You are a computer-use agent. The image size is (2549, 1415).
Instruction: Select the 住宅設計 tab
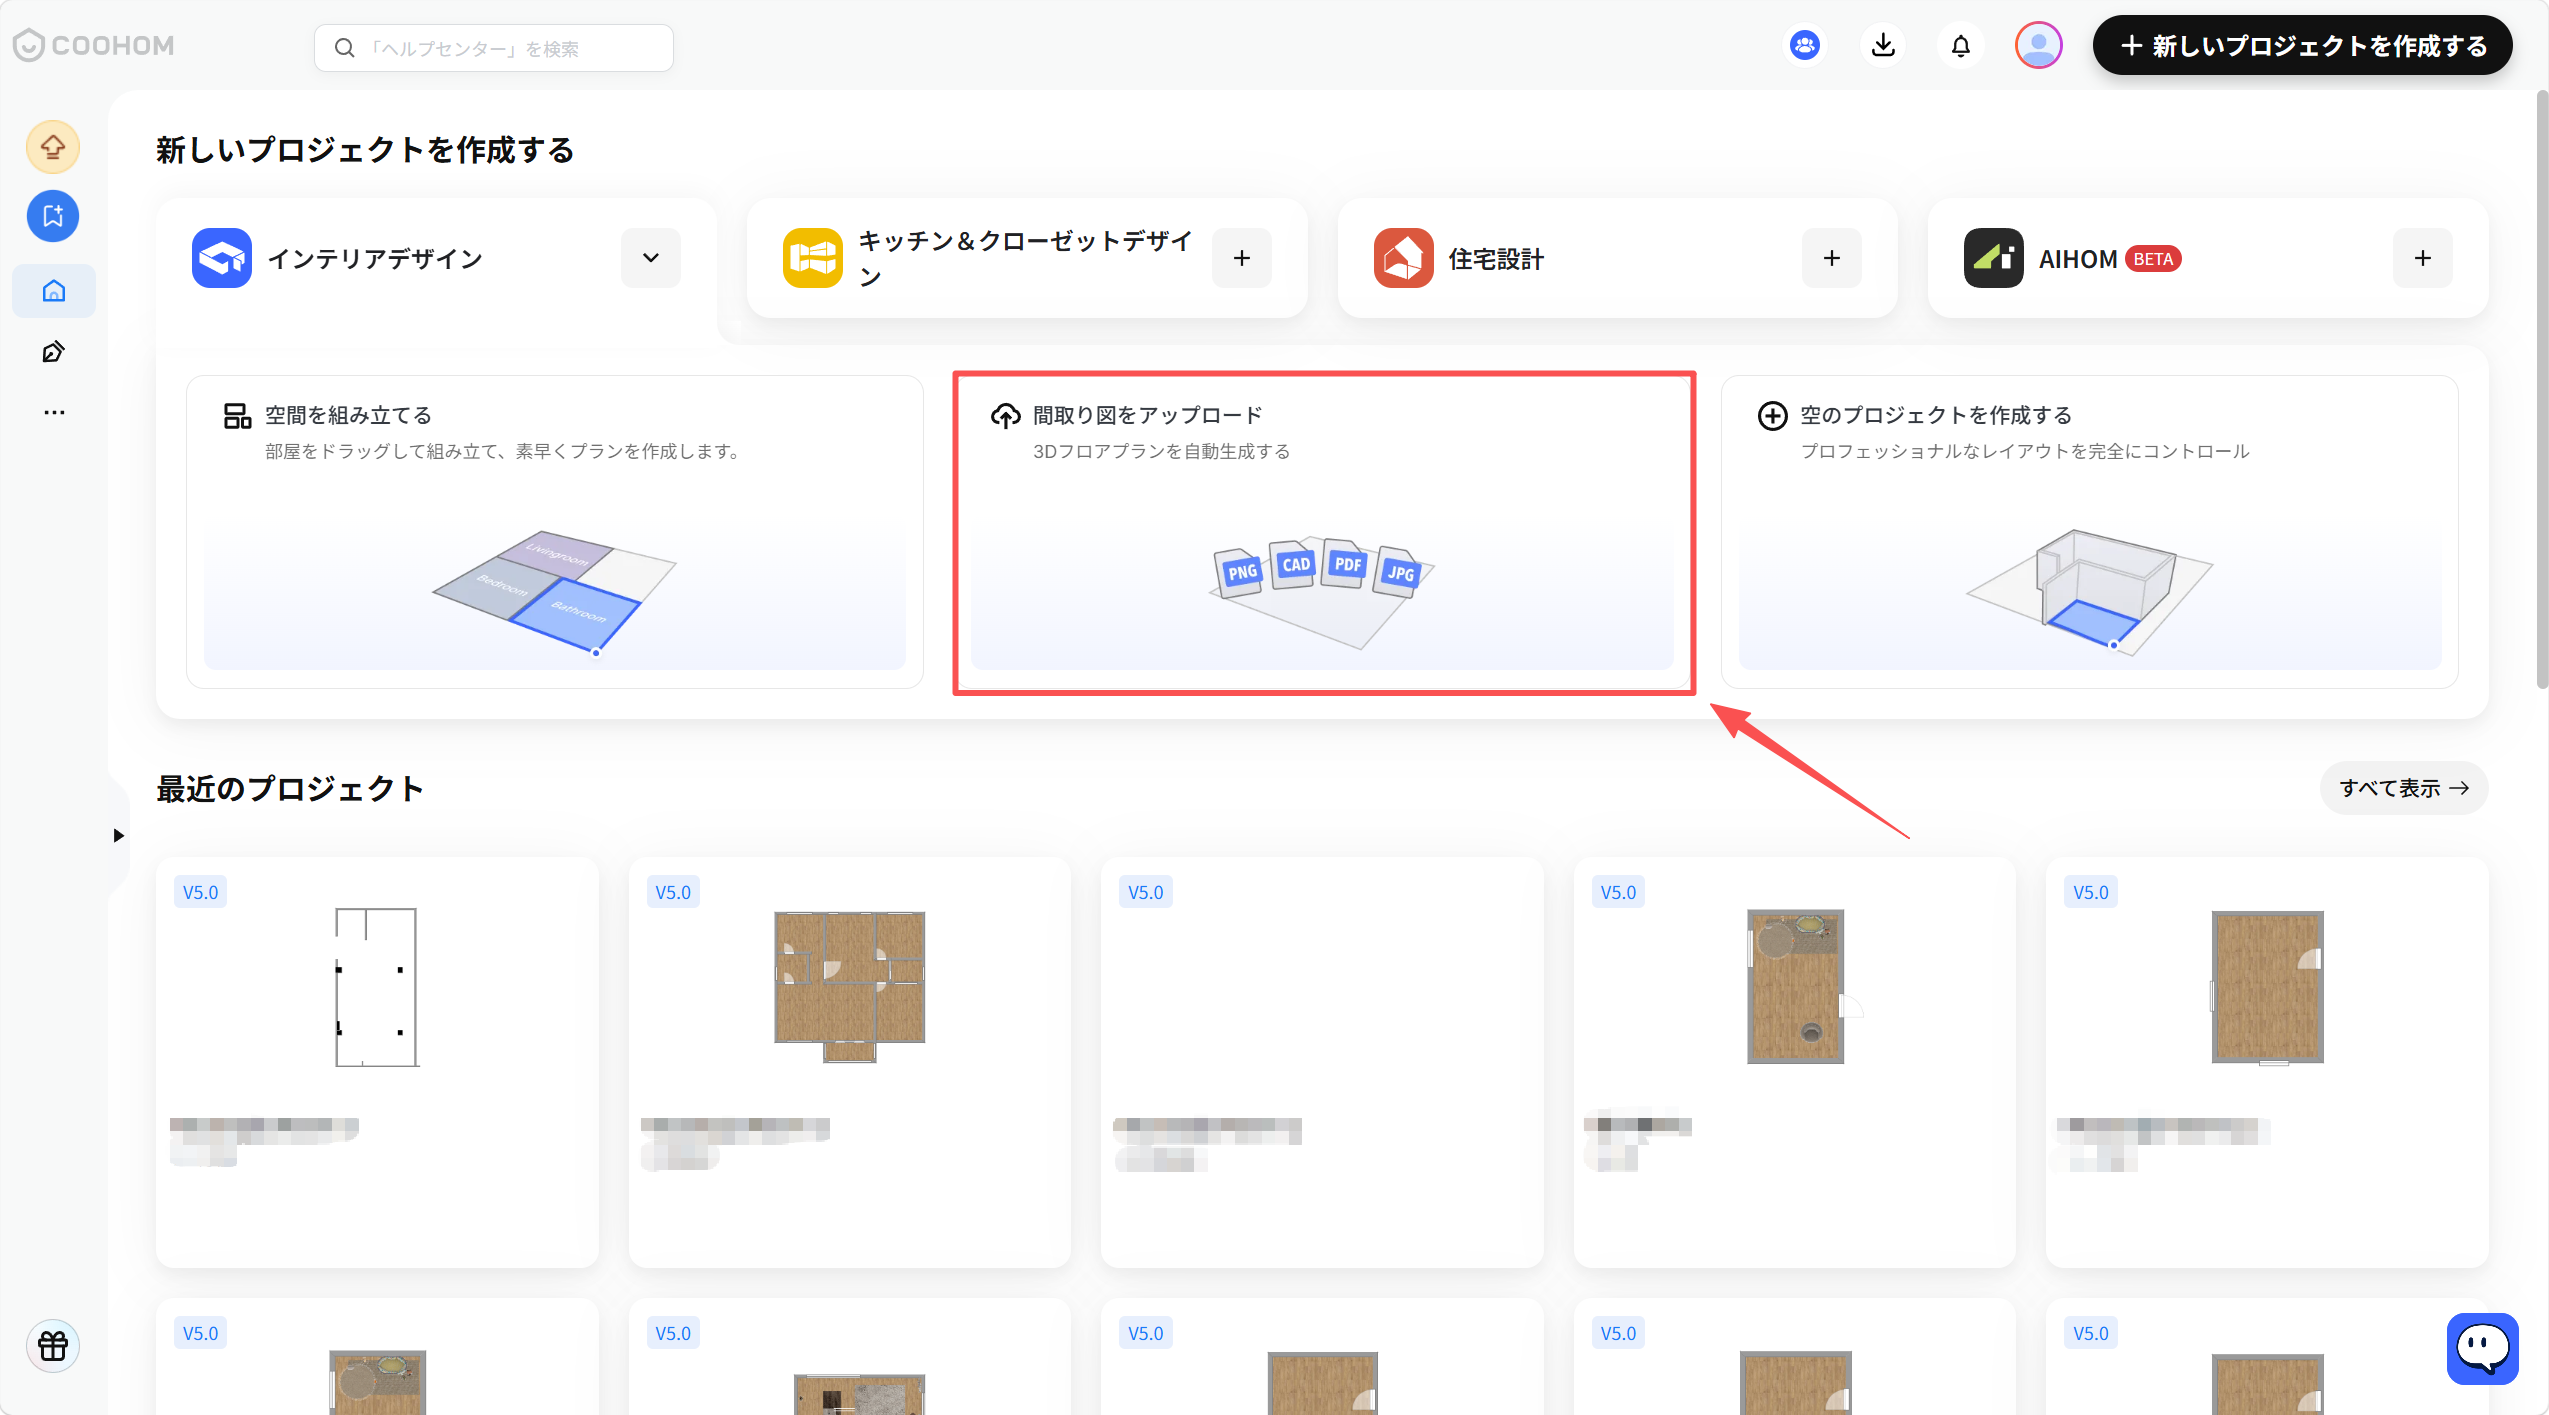click(x=1617, y=258)
